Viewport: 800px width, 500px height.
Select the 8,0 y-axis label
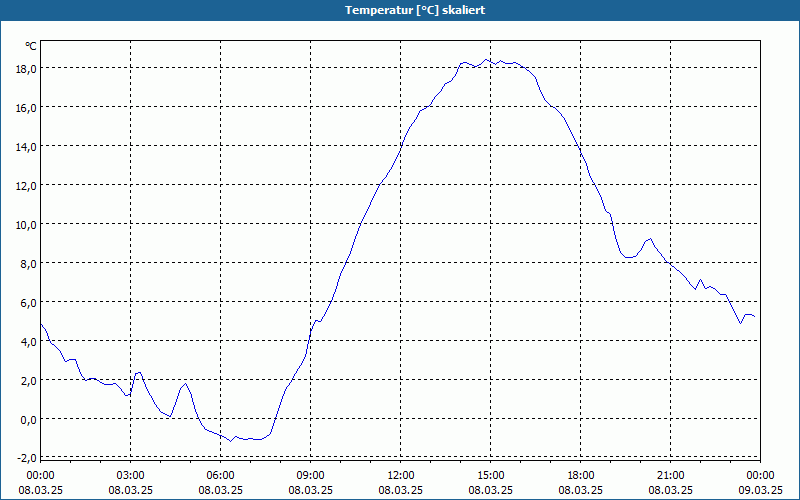point(28,264)
